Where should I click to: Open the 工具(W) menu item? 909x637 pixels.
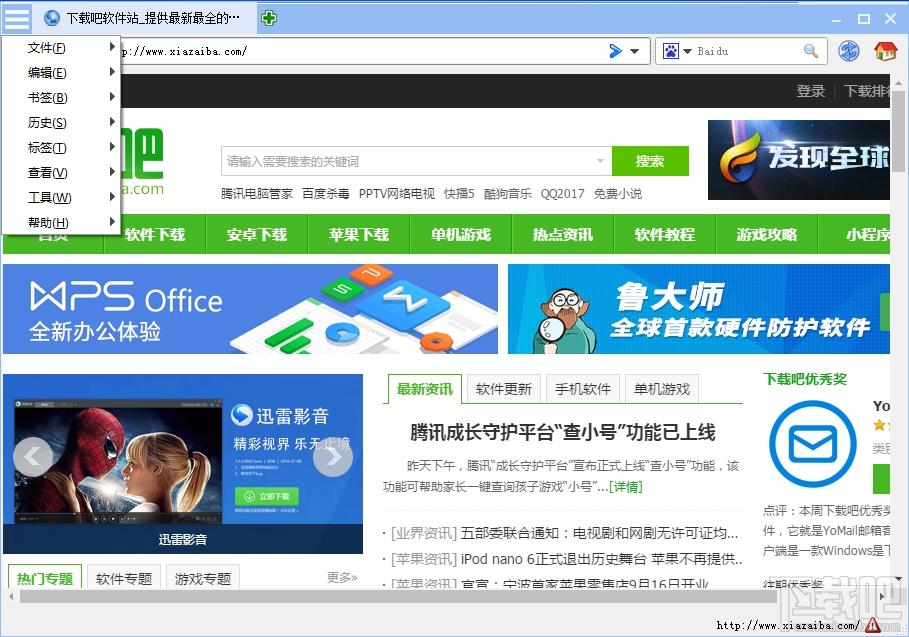pyautogui.click(x=61, y=197)
